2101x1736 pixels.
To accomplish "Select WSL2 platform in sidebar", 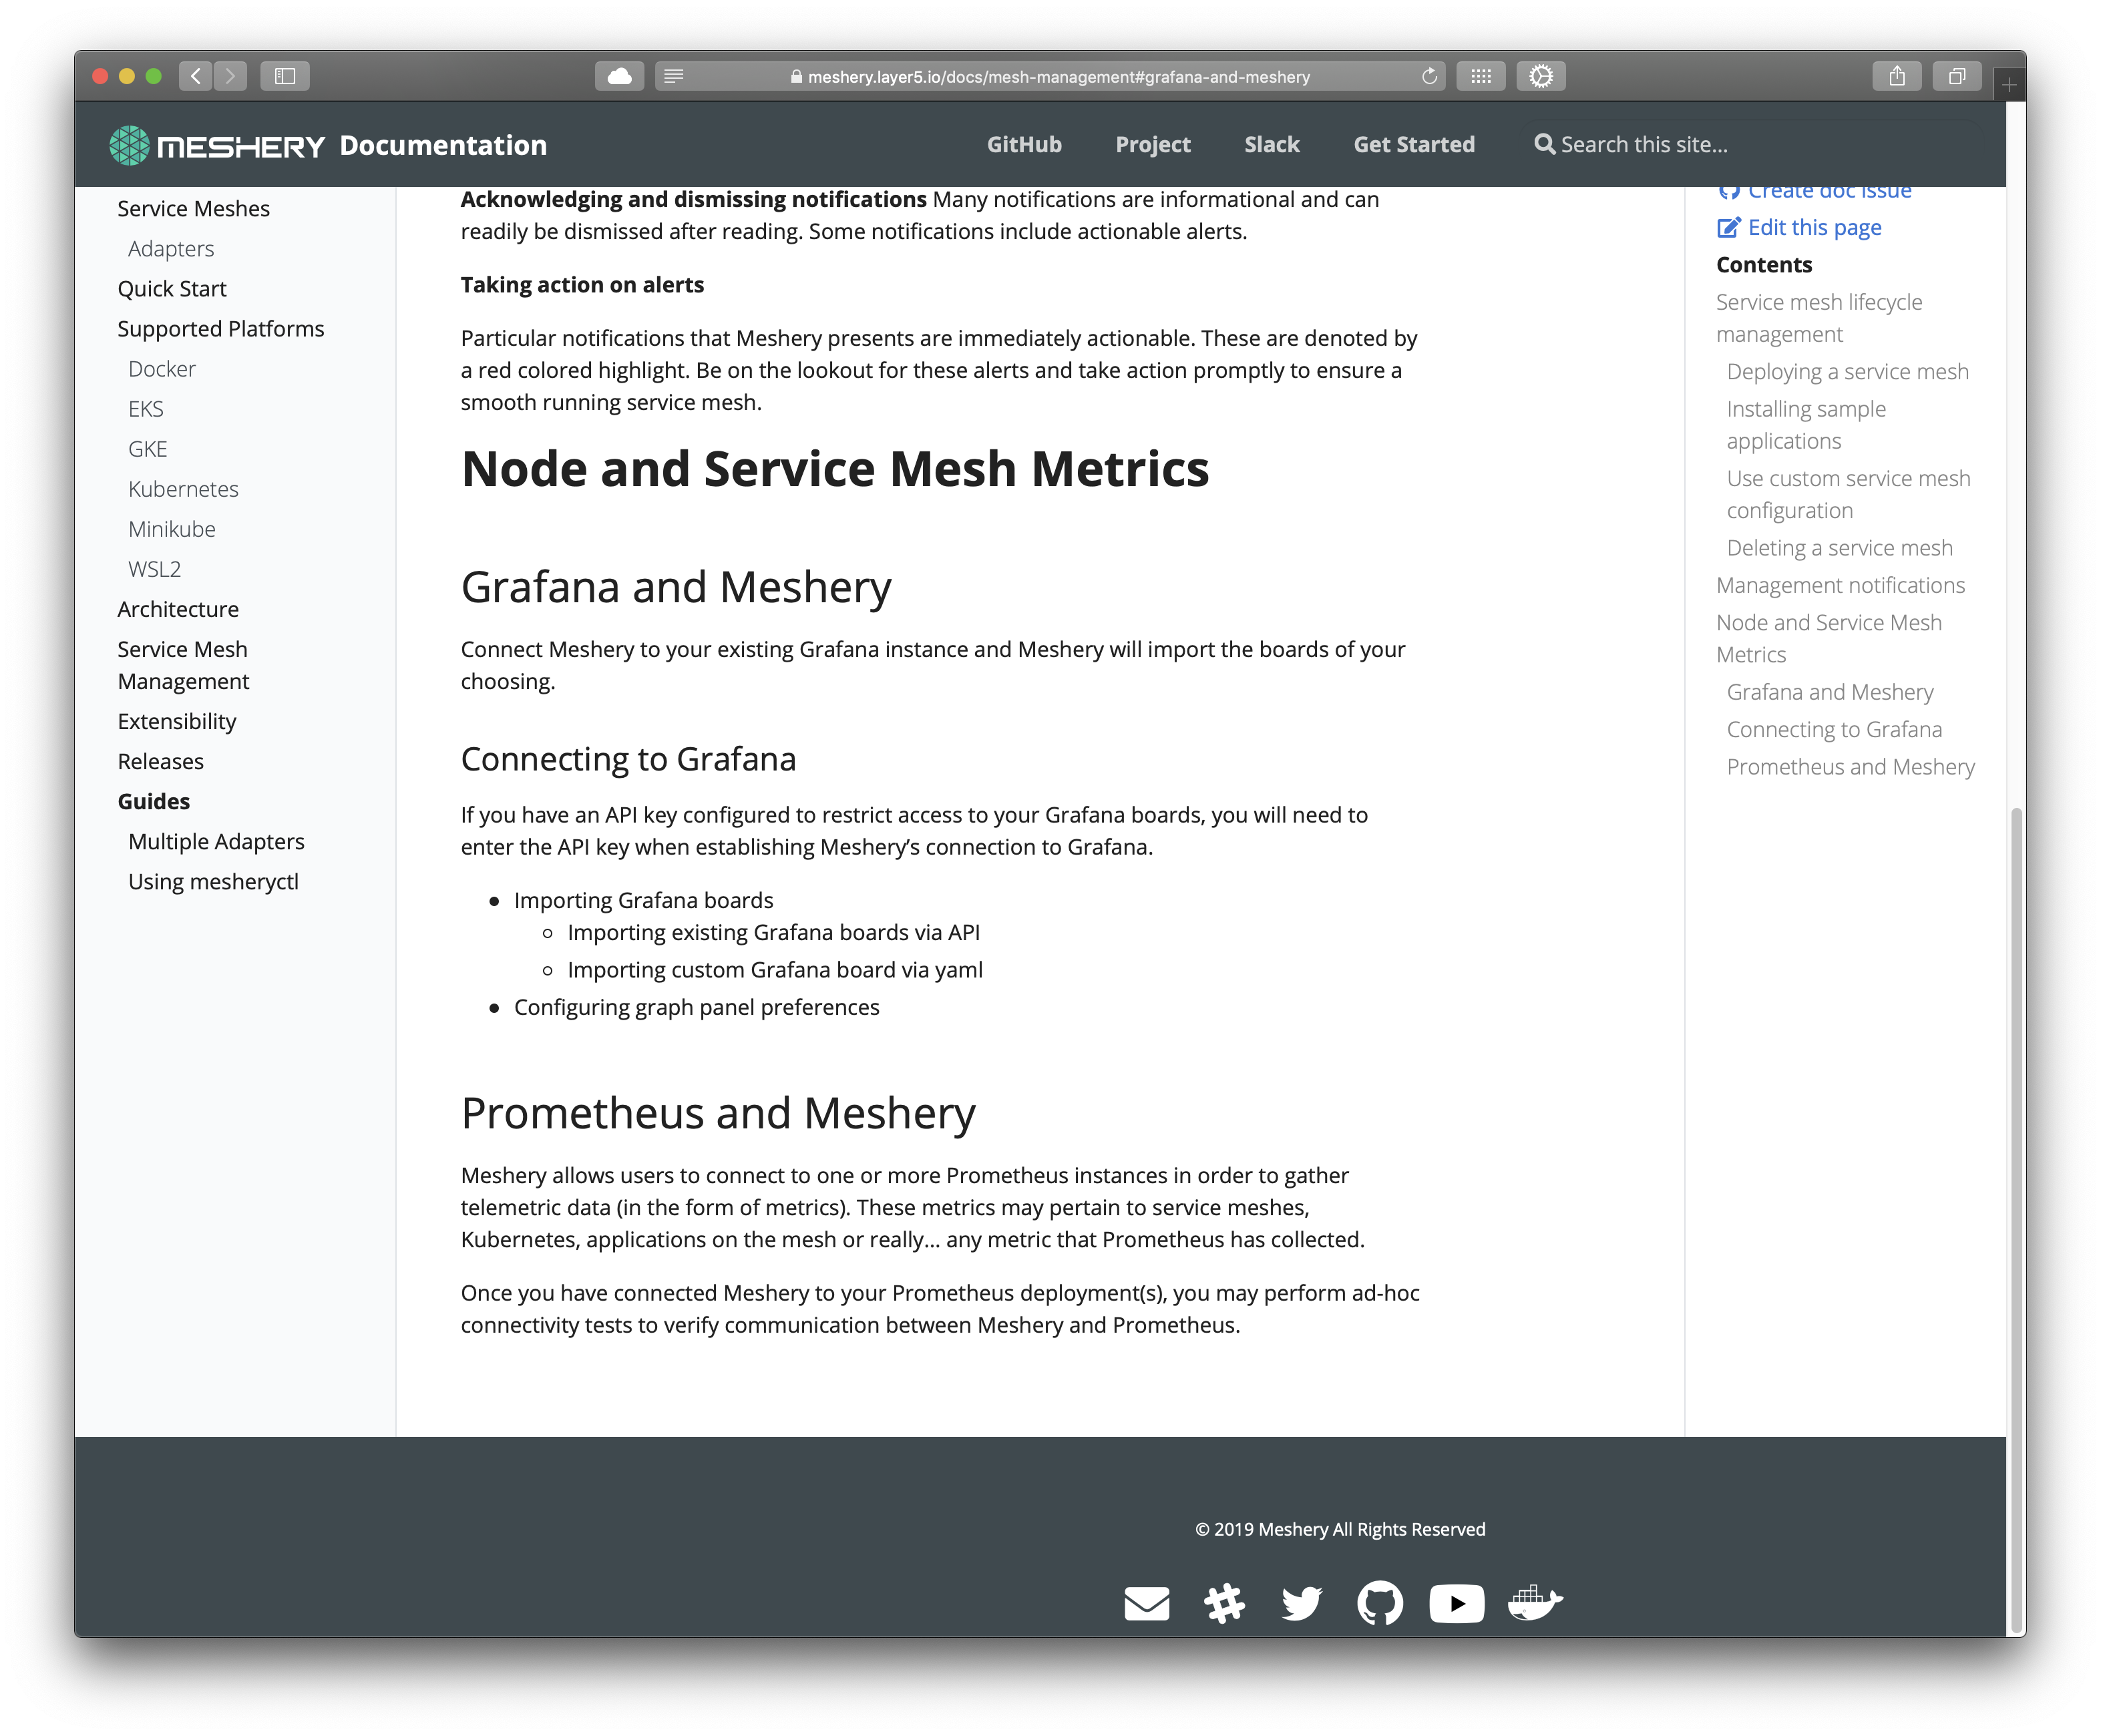I will pyautogui.click(x=155, y=568).
